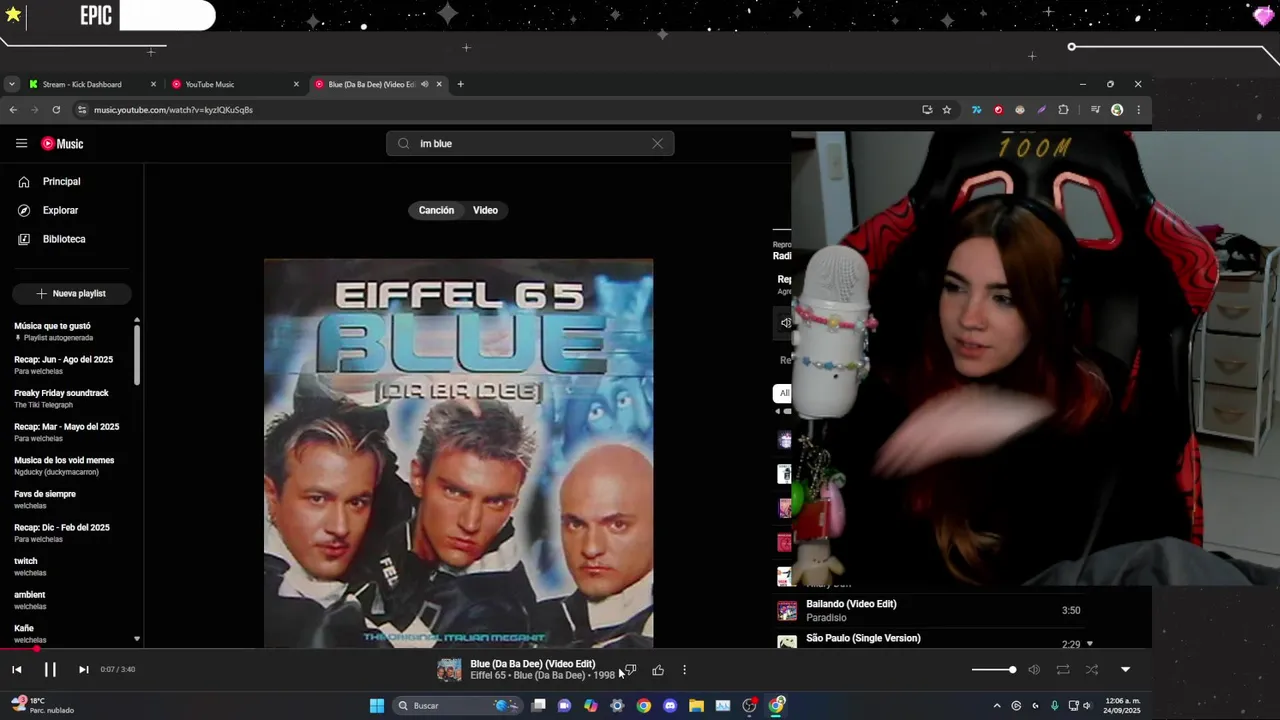Click the YouTube Music logo
Image resolution: width=1280 pixels, height=720 pixels.
pos(62,144)
